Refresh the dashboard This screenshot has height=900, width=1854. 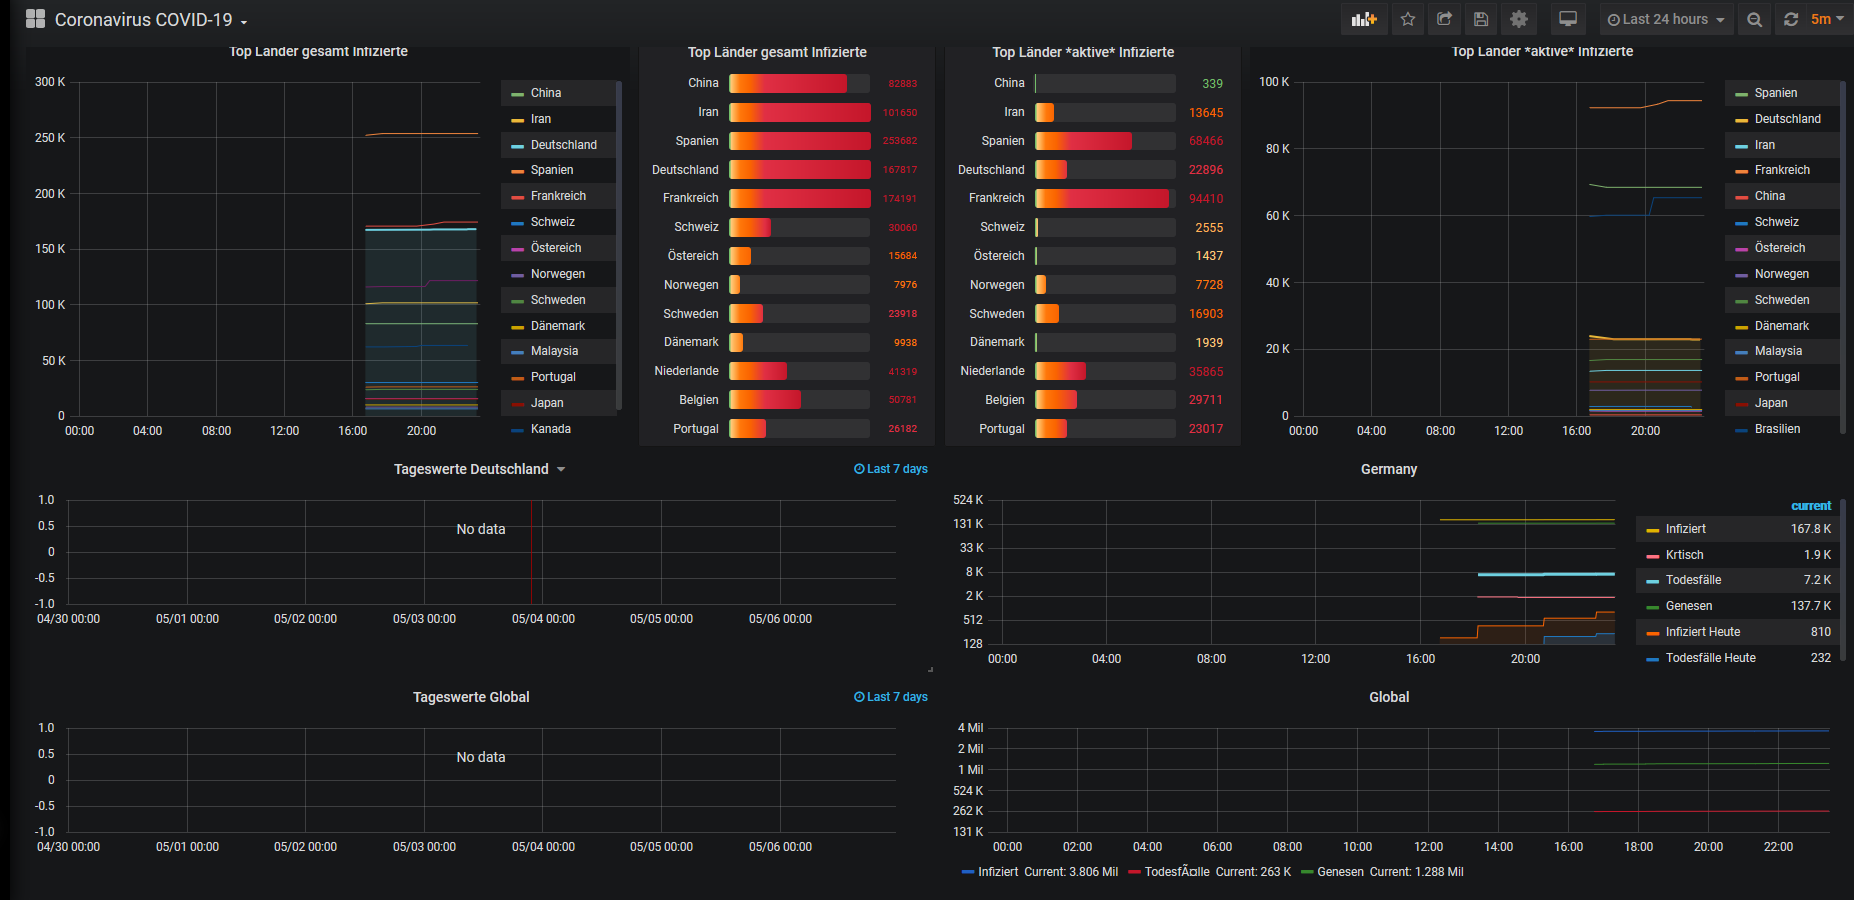pyautogui.click(x=1791, y=19)
